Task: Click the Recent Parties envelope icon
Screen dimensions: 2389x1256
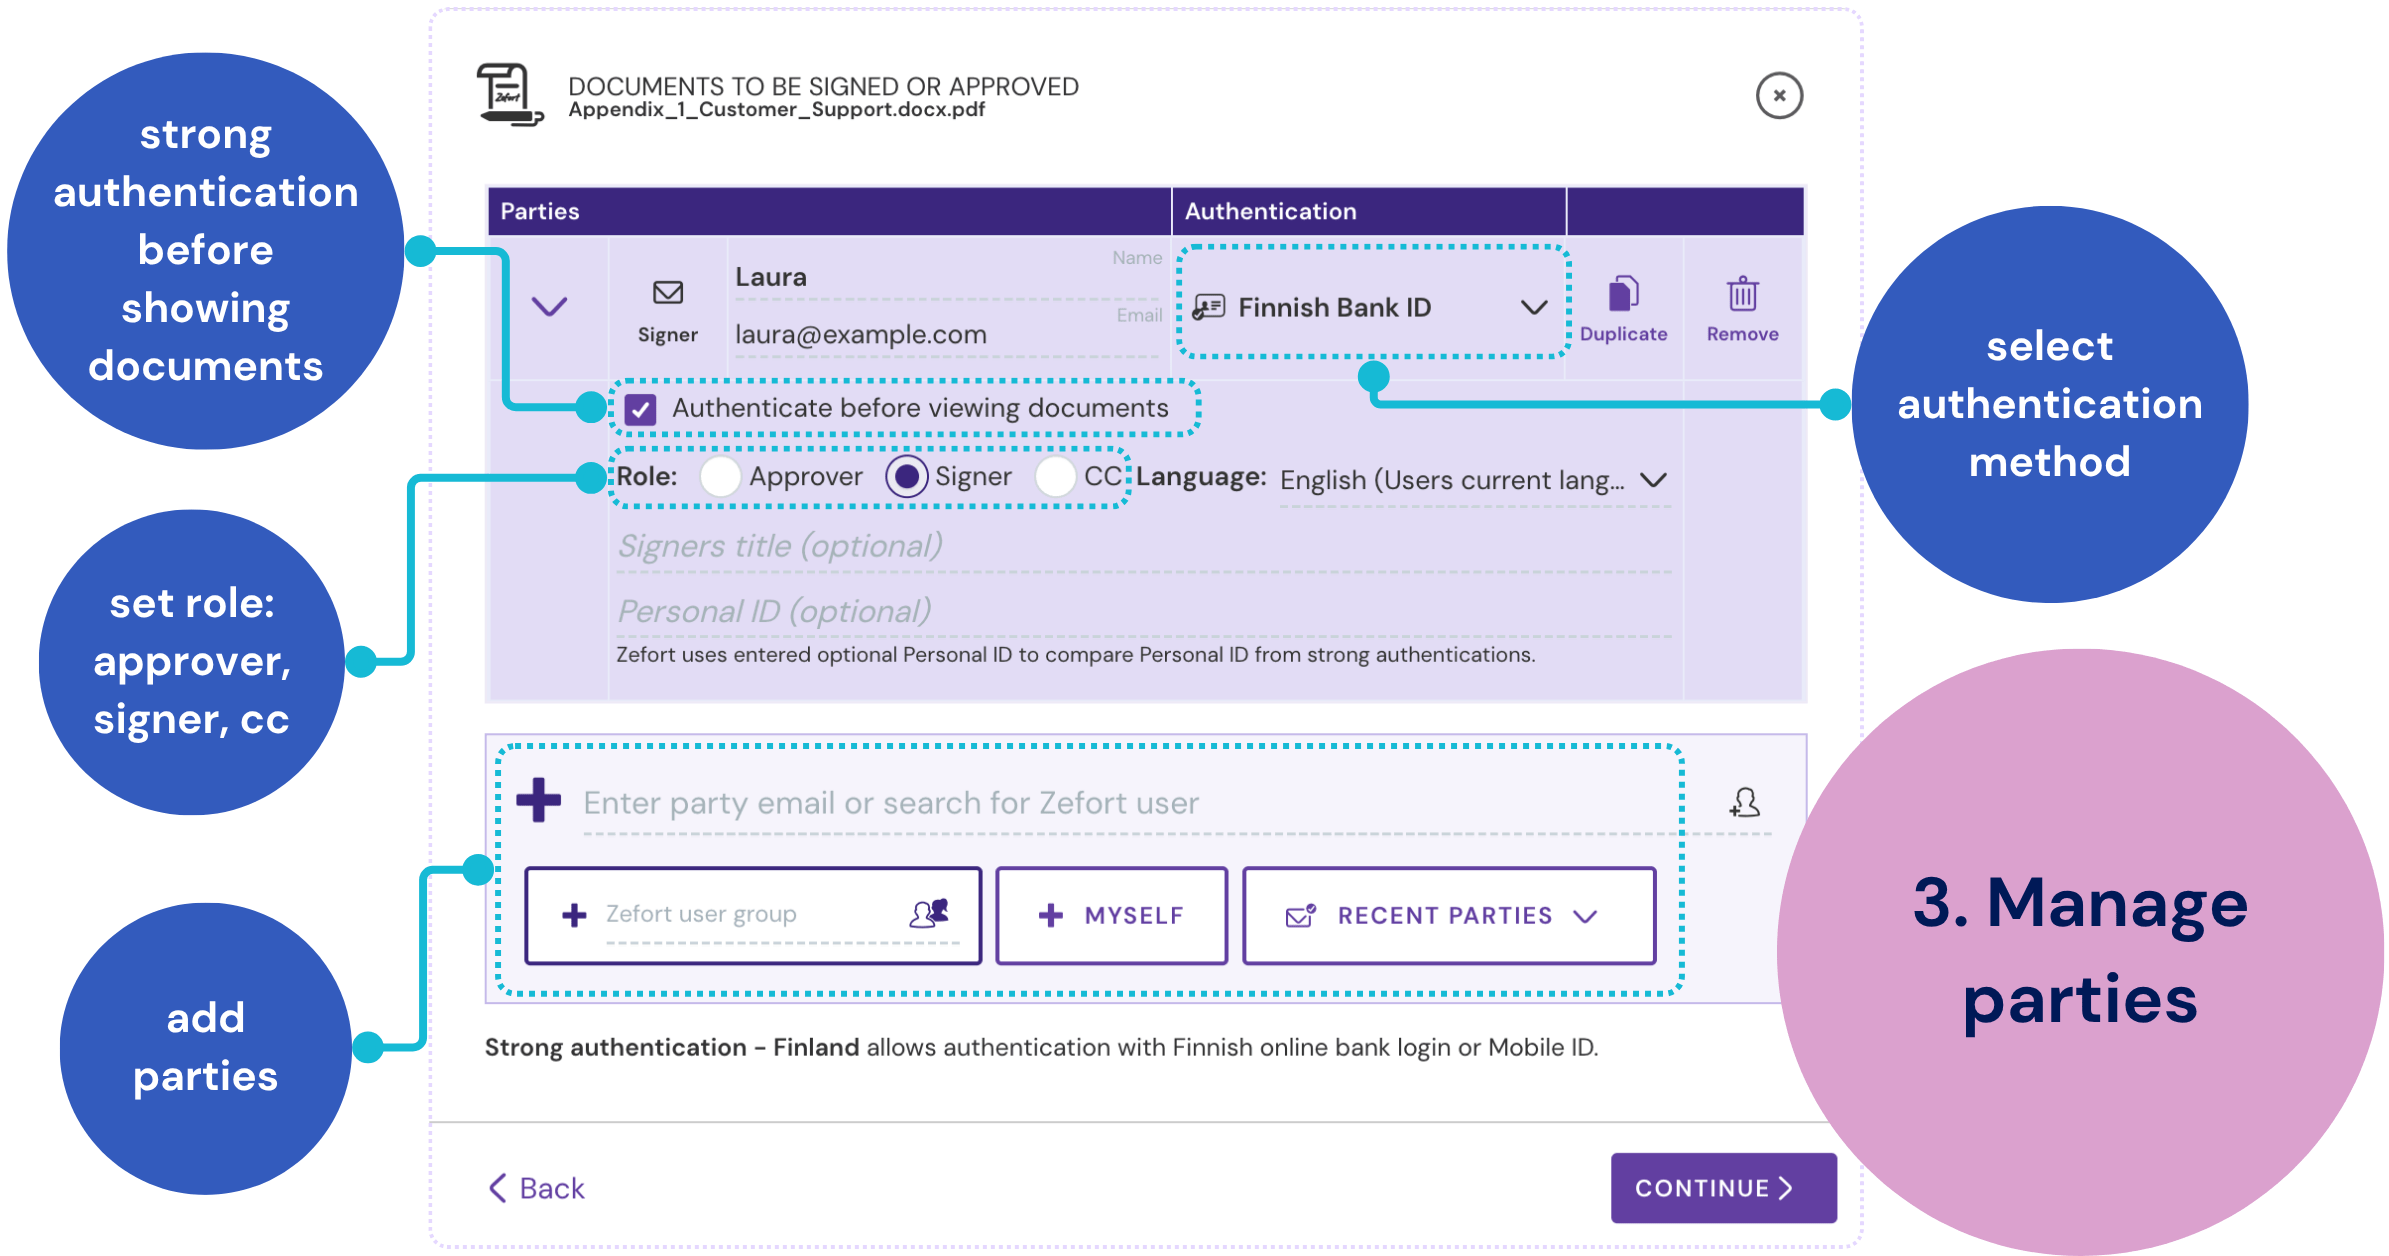Action: point(1300,915)
